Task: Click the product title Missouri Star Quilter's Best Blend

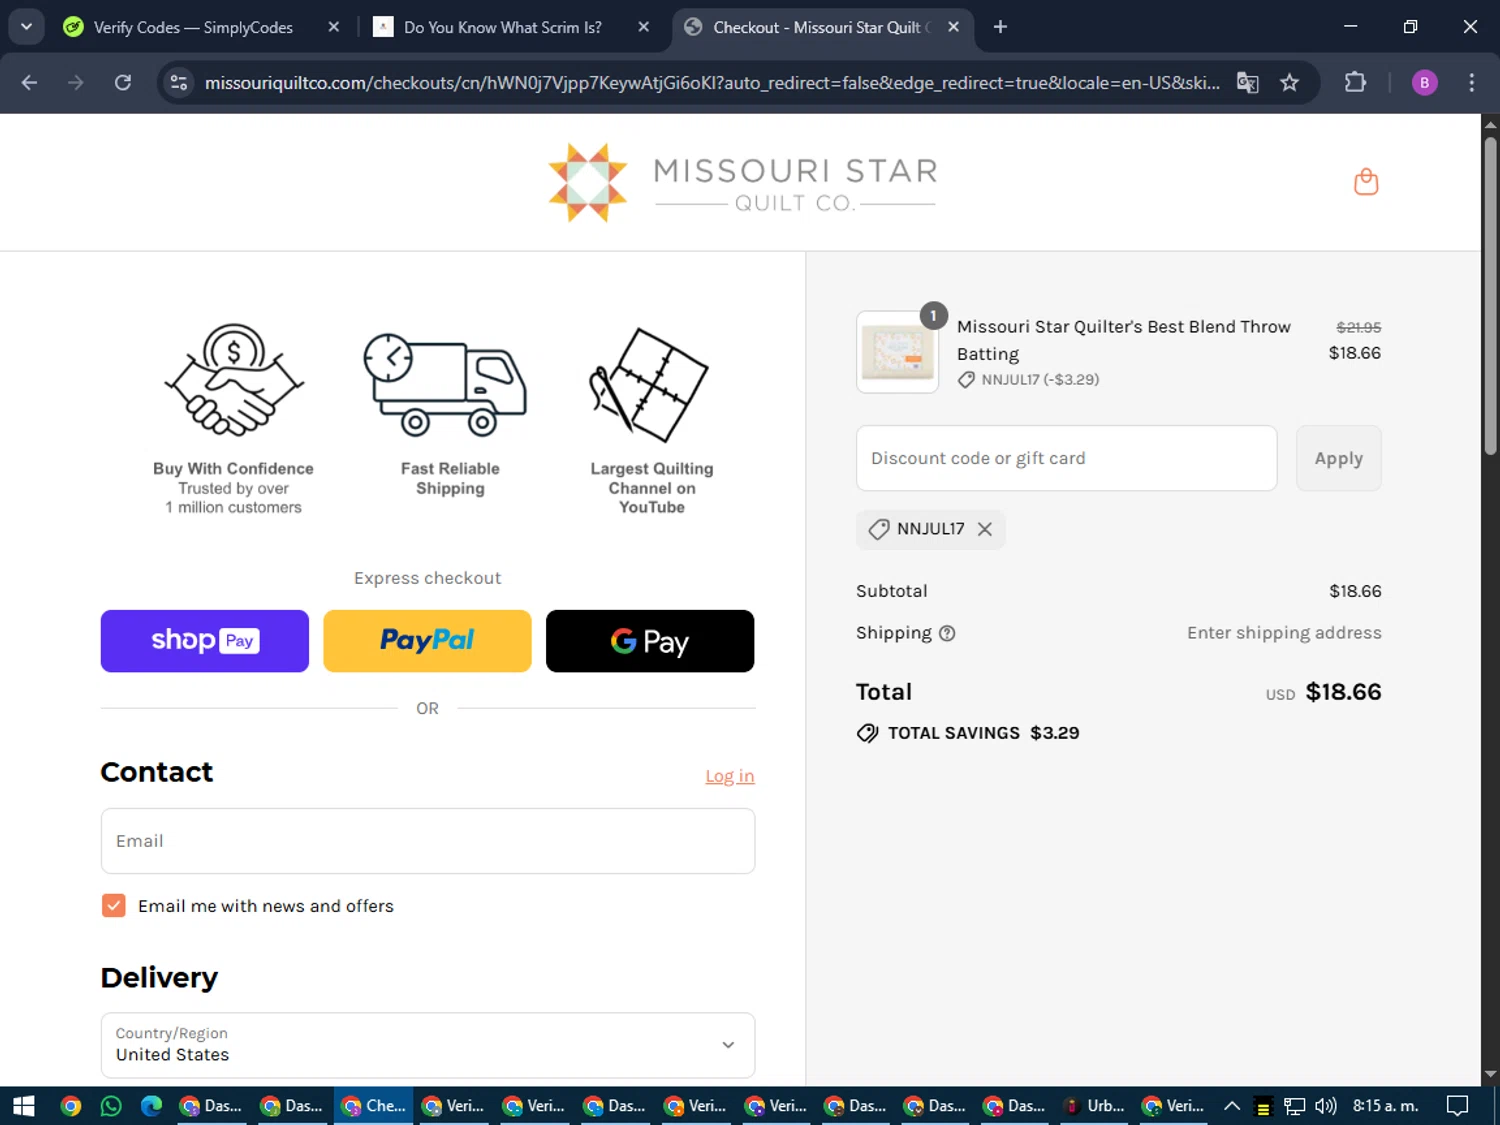Action: (1123, 340)
